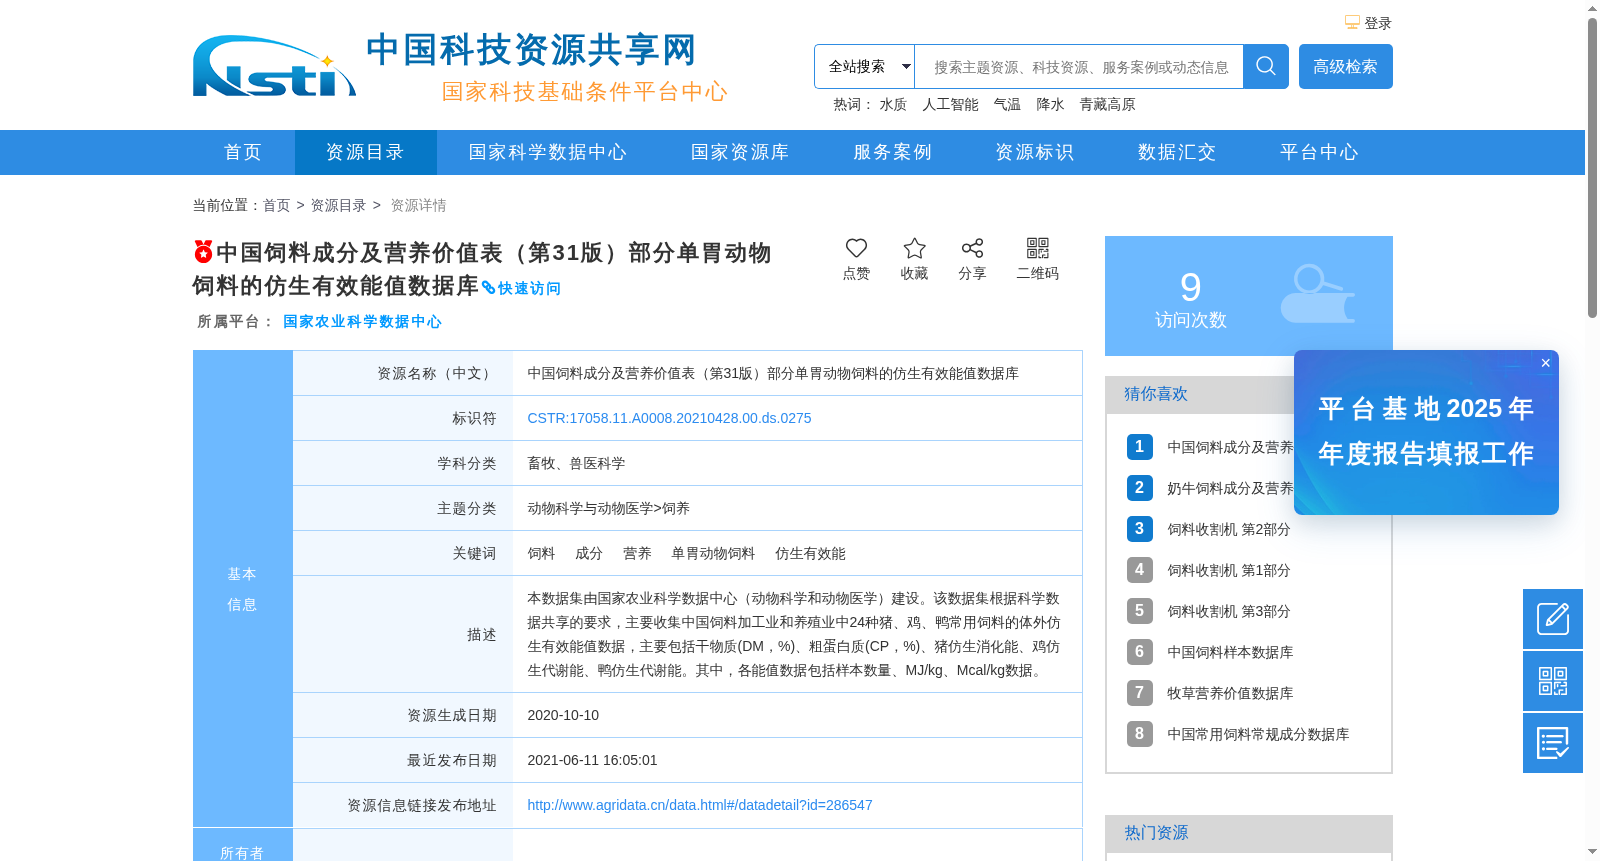The height and width of the screenshot is (861, 1600).
Task: Open the agridata.cn resource URL link
Action: [x=699, y=805]
